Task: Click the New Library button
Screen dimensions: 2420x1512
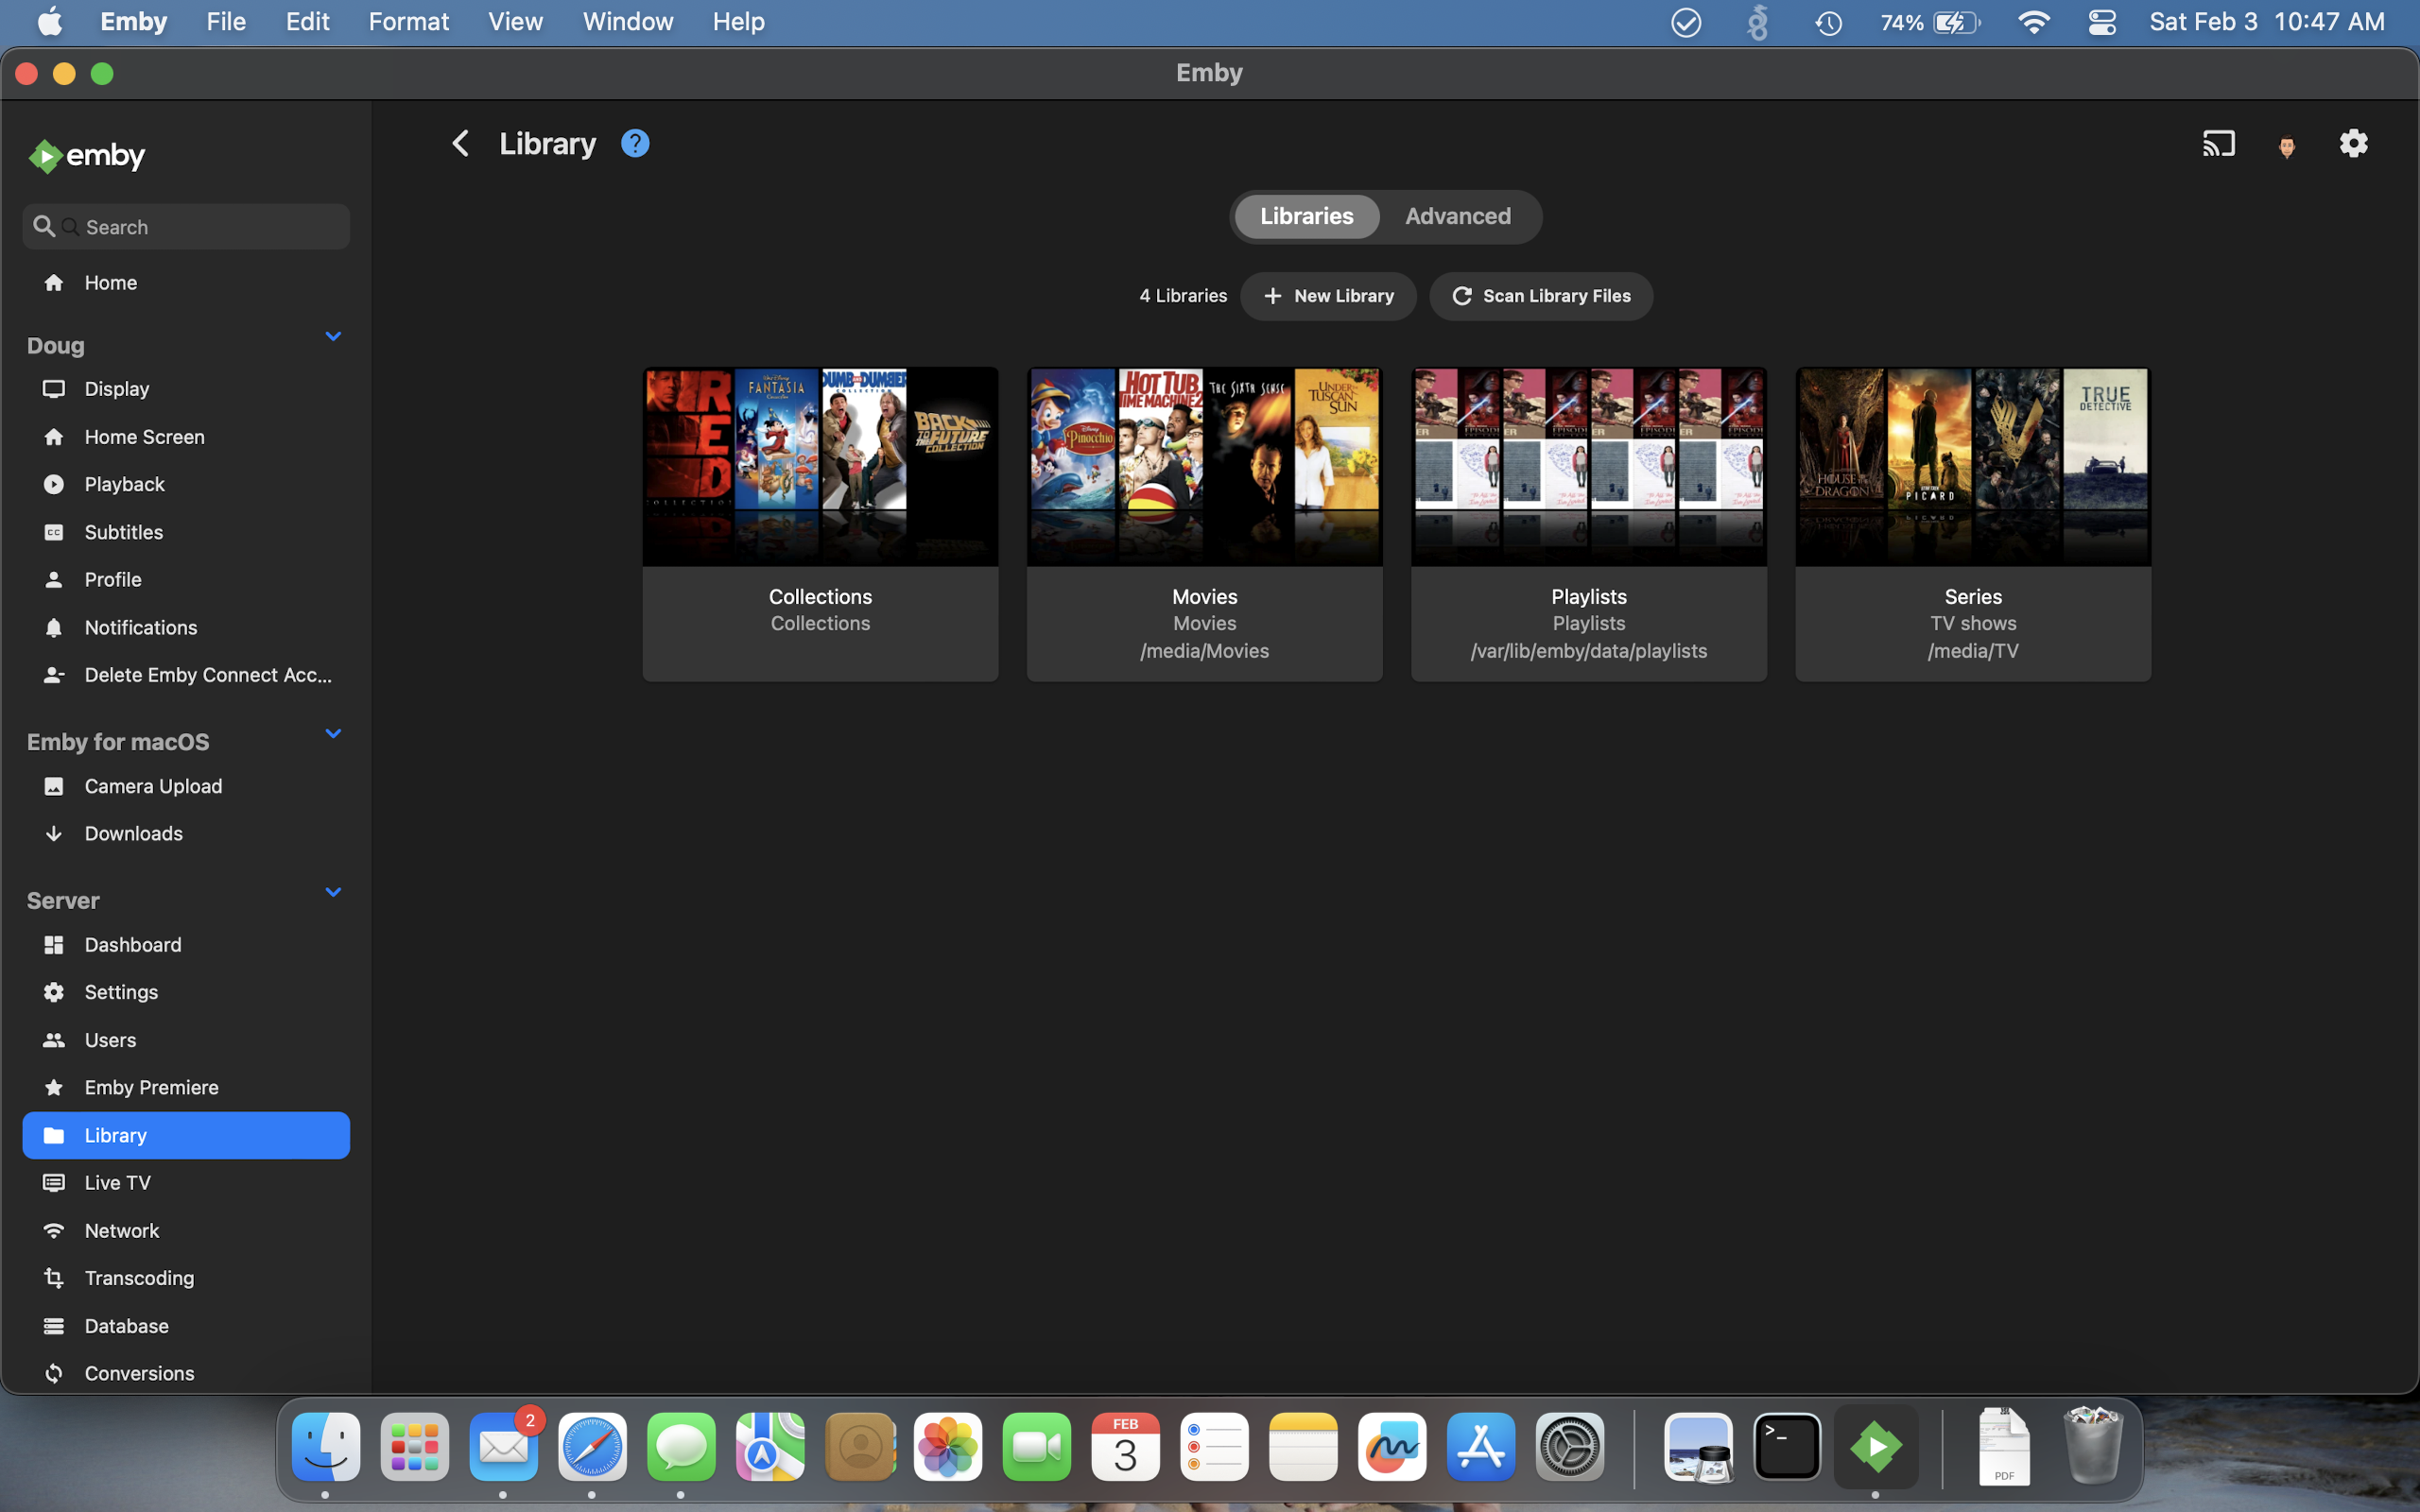Action: (x=1328, y=296)
